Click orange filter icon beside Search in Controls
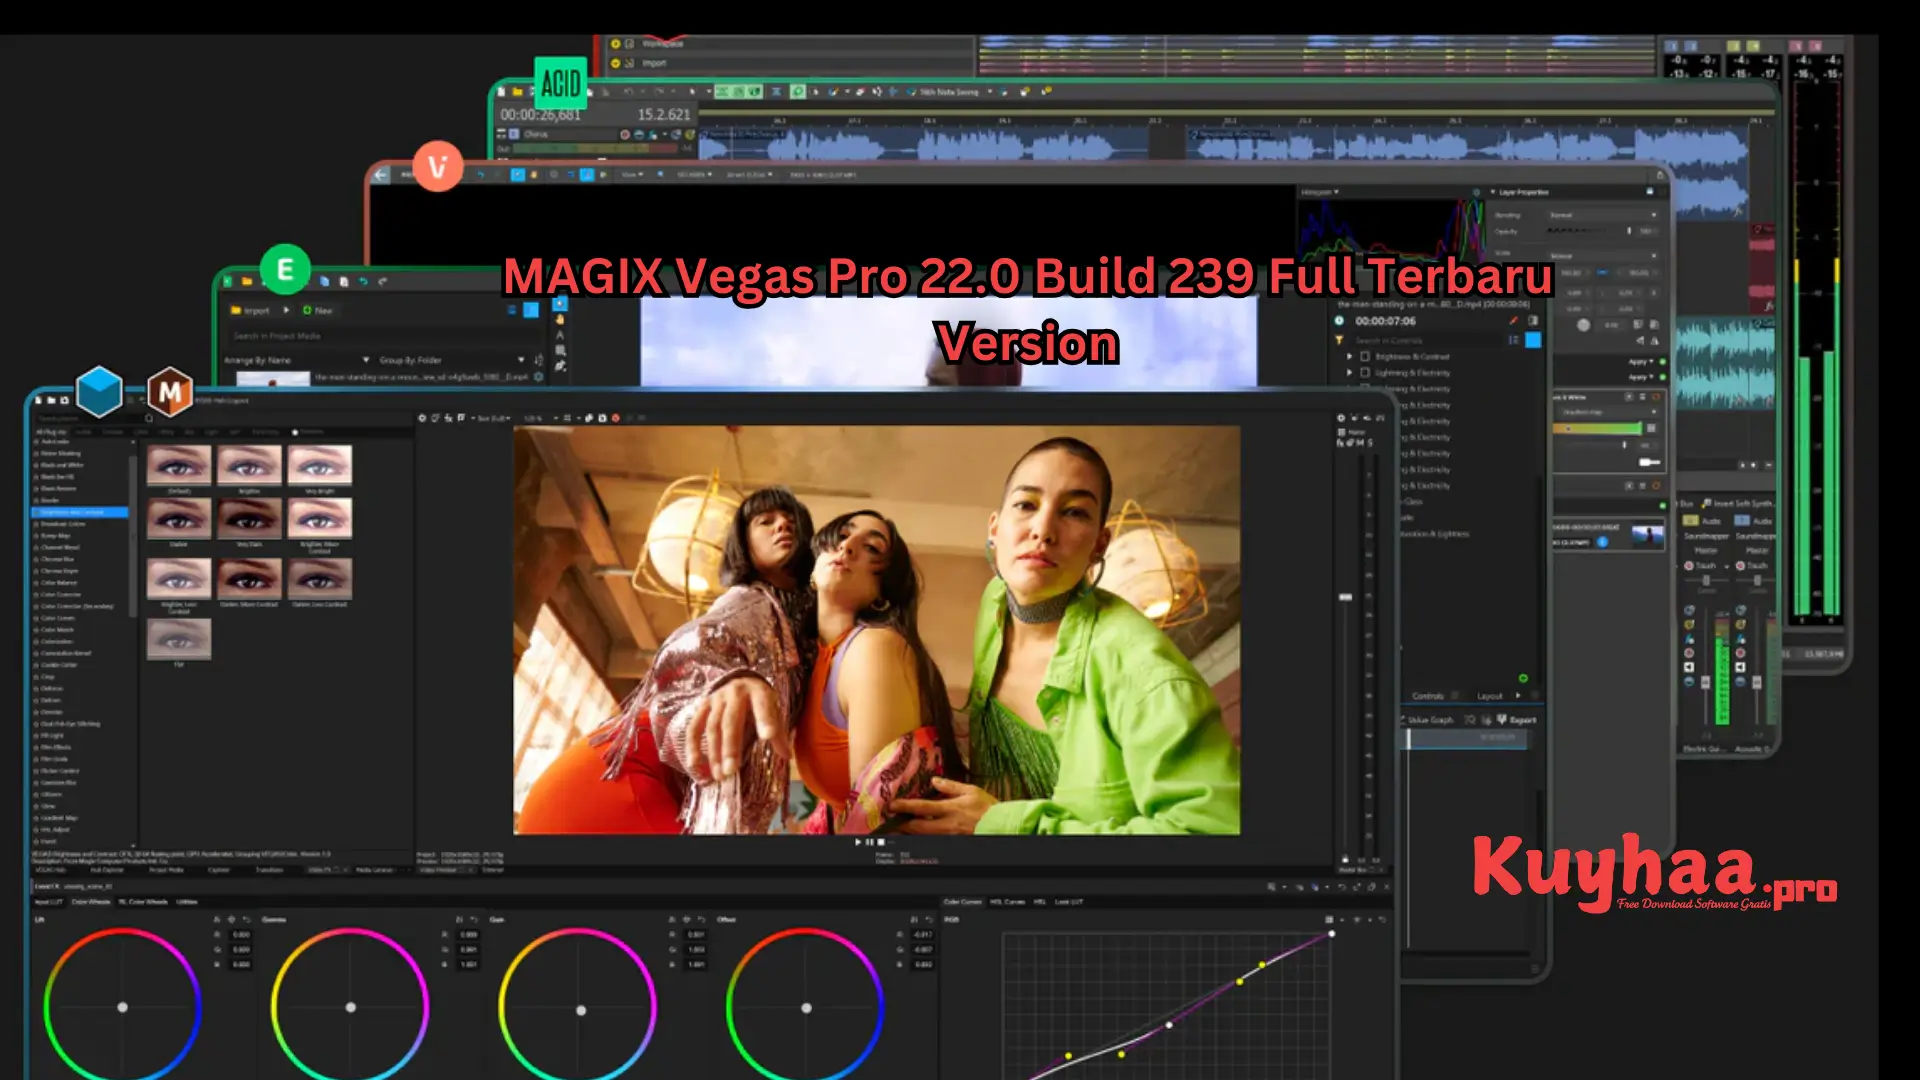The image size is (1920, 1080). pyautogui.click(x=1339, y=340)
